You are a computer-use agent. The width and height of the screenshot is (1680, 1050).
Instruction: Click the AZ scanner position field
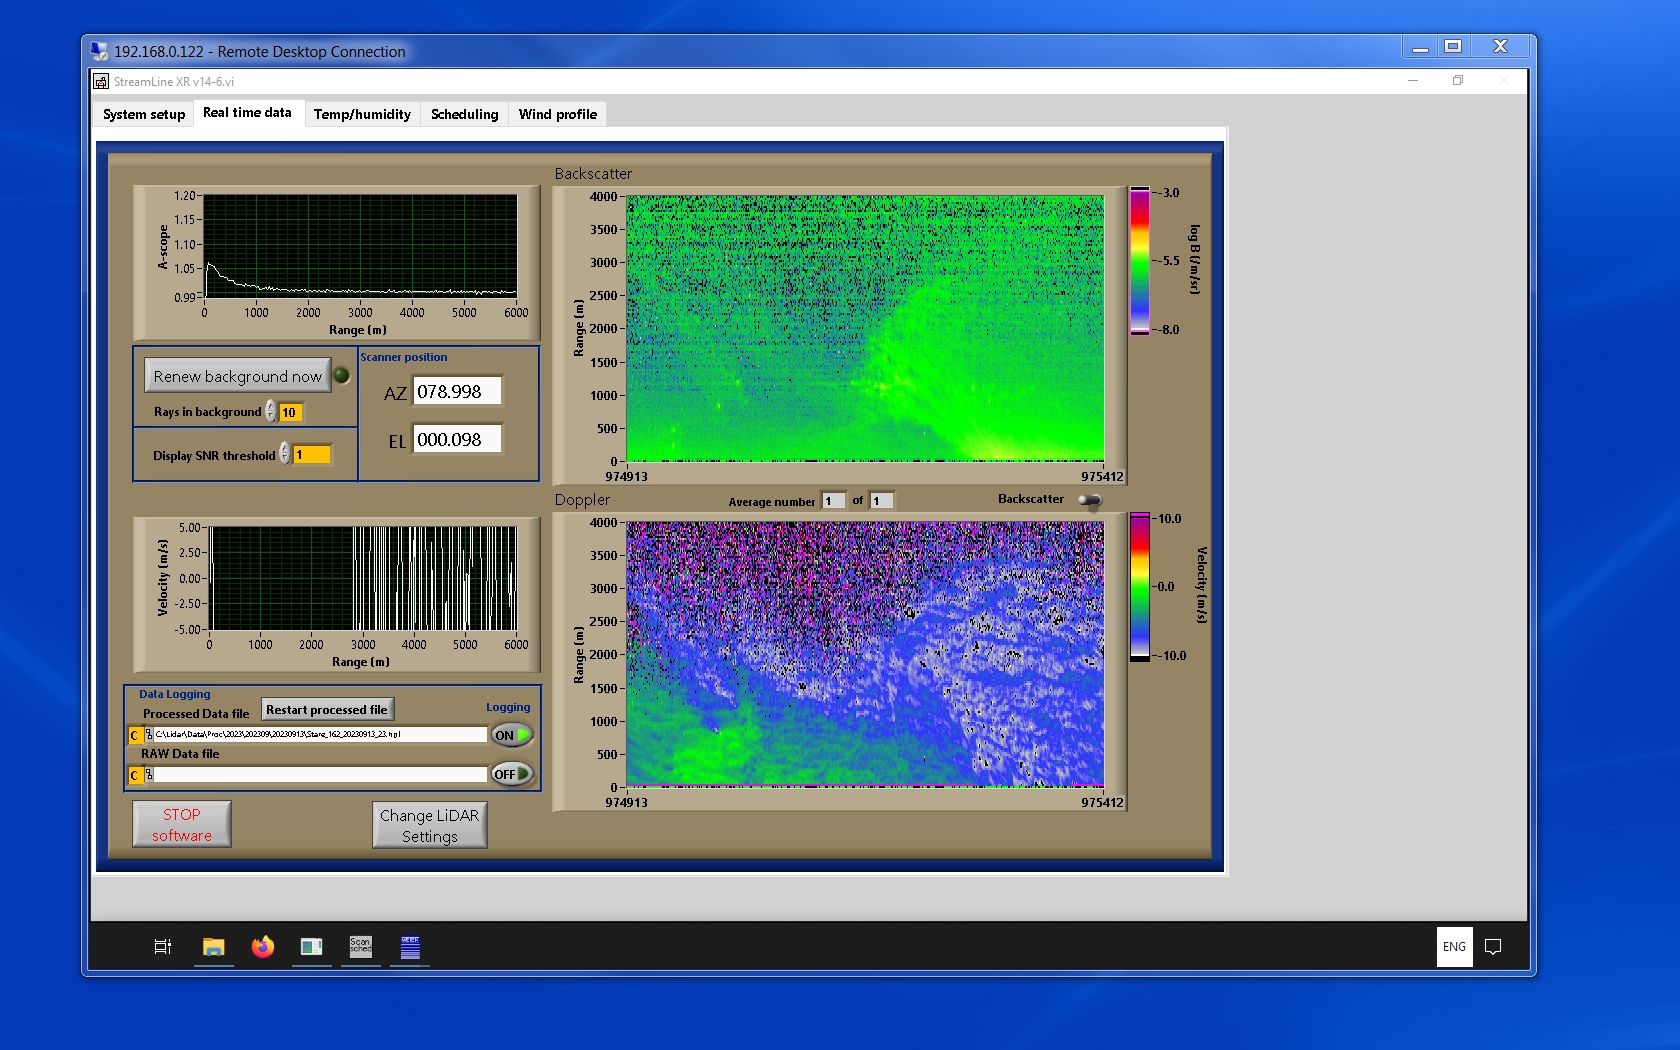[456, 391]
